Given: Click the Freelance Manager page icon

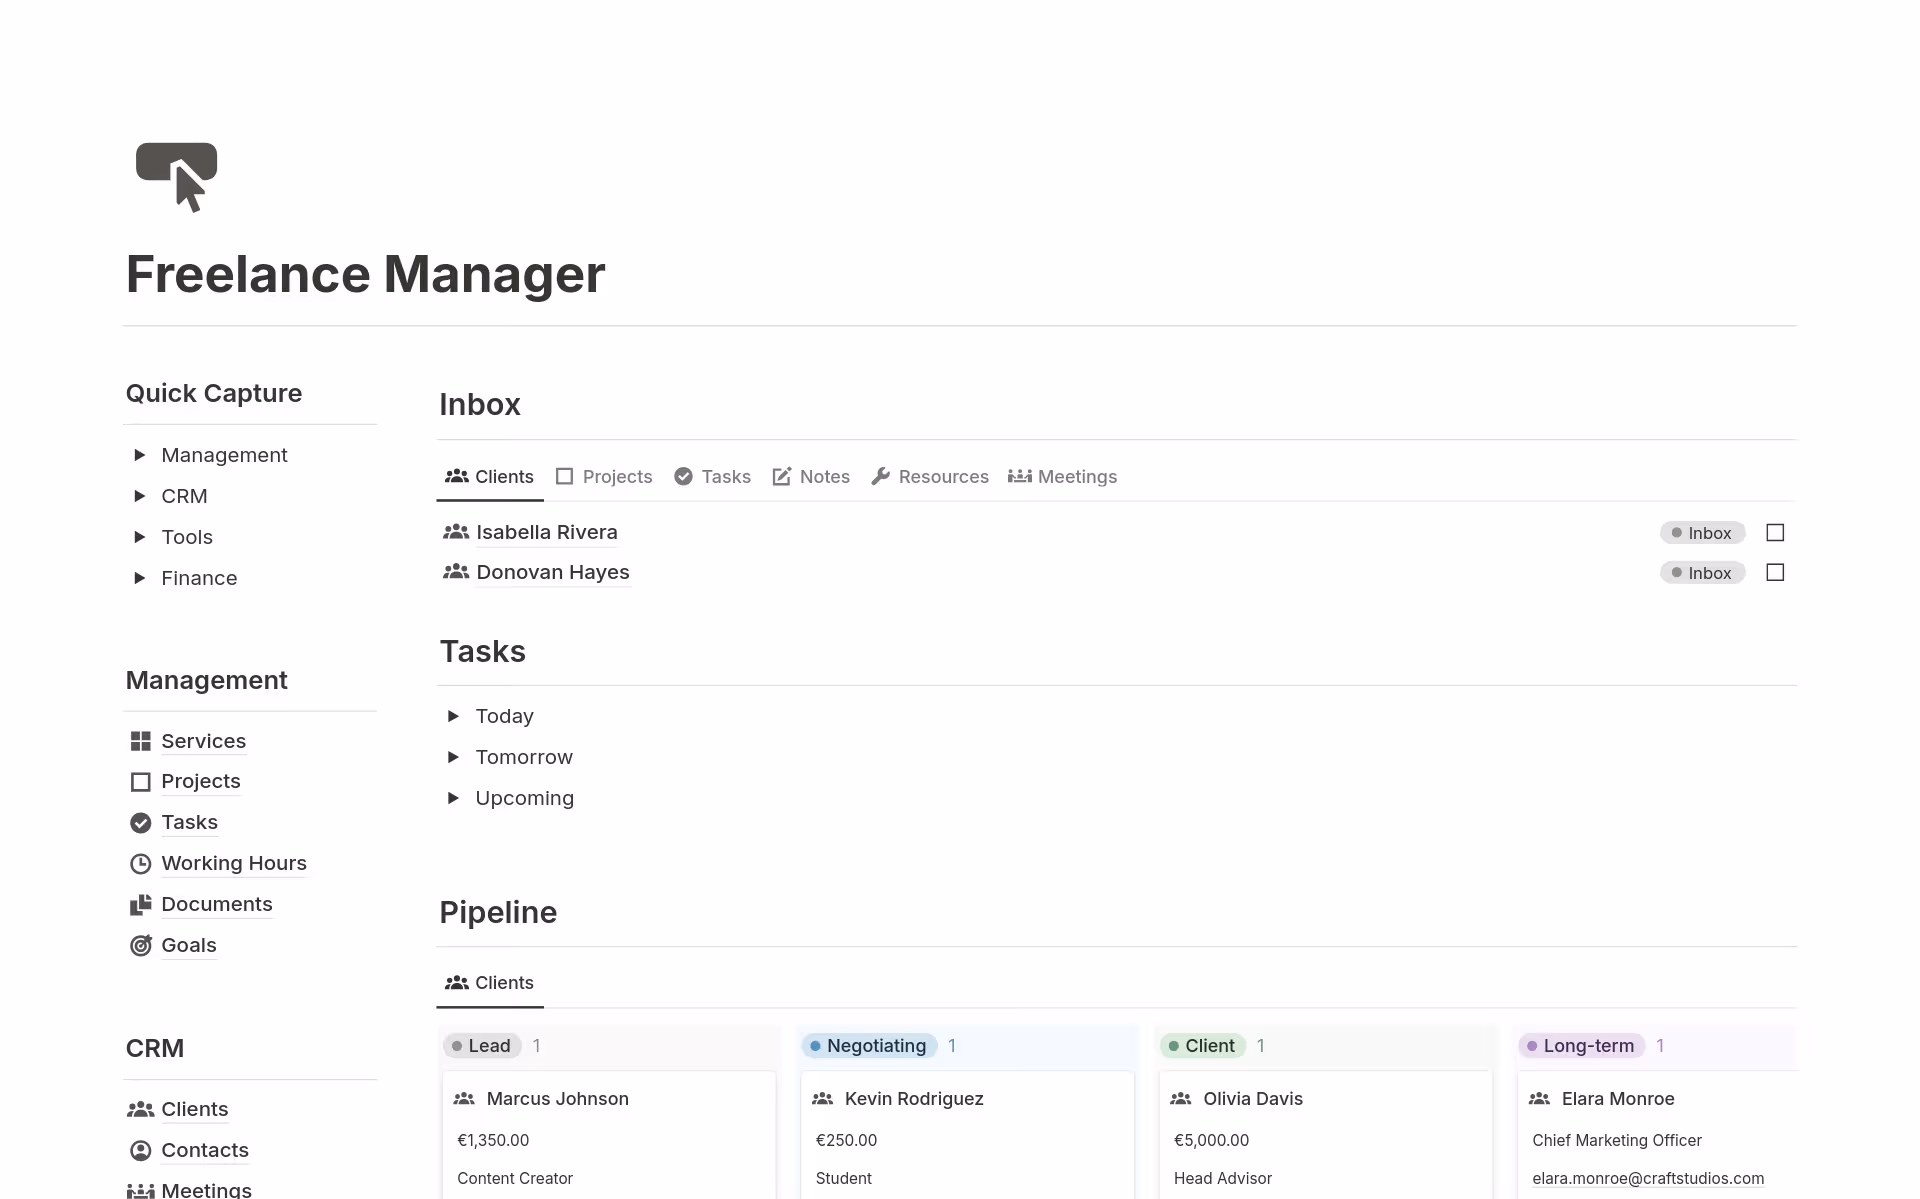Looking at the screenshot, I should (176, 177).
